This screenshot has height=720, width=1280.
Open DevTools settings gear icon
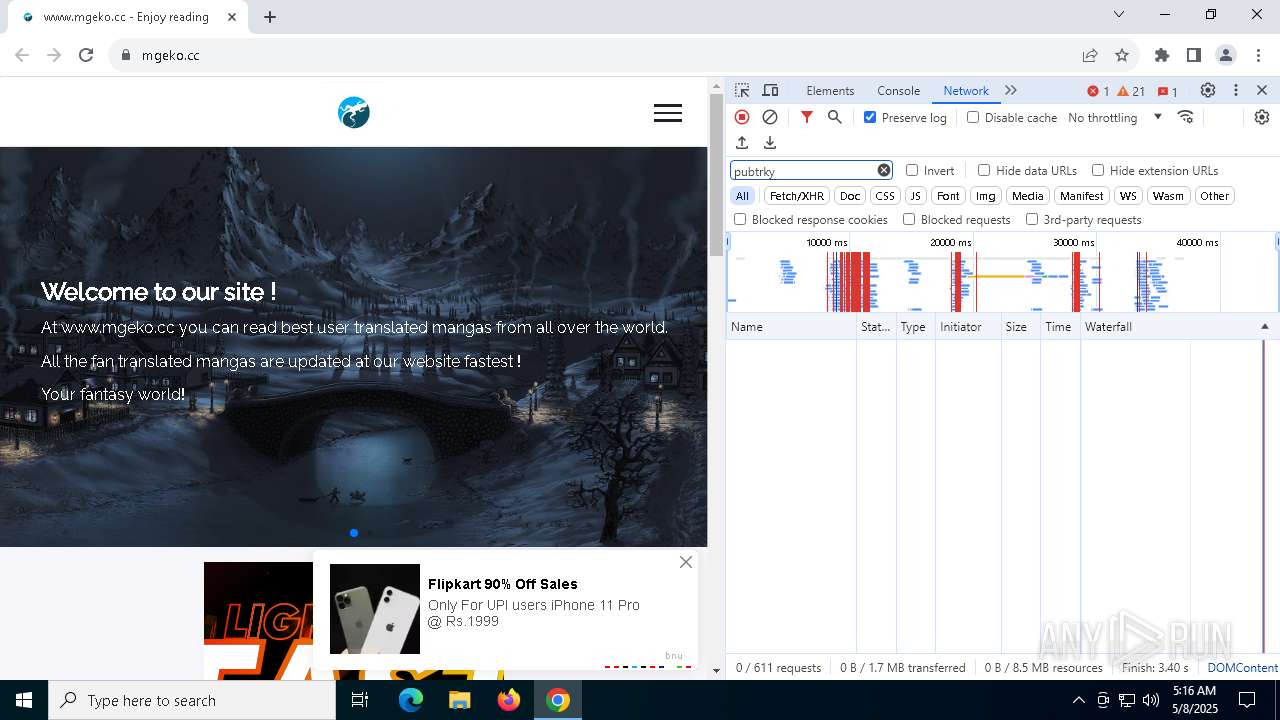point(1208,90)
